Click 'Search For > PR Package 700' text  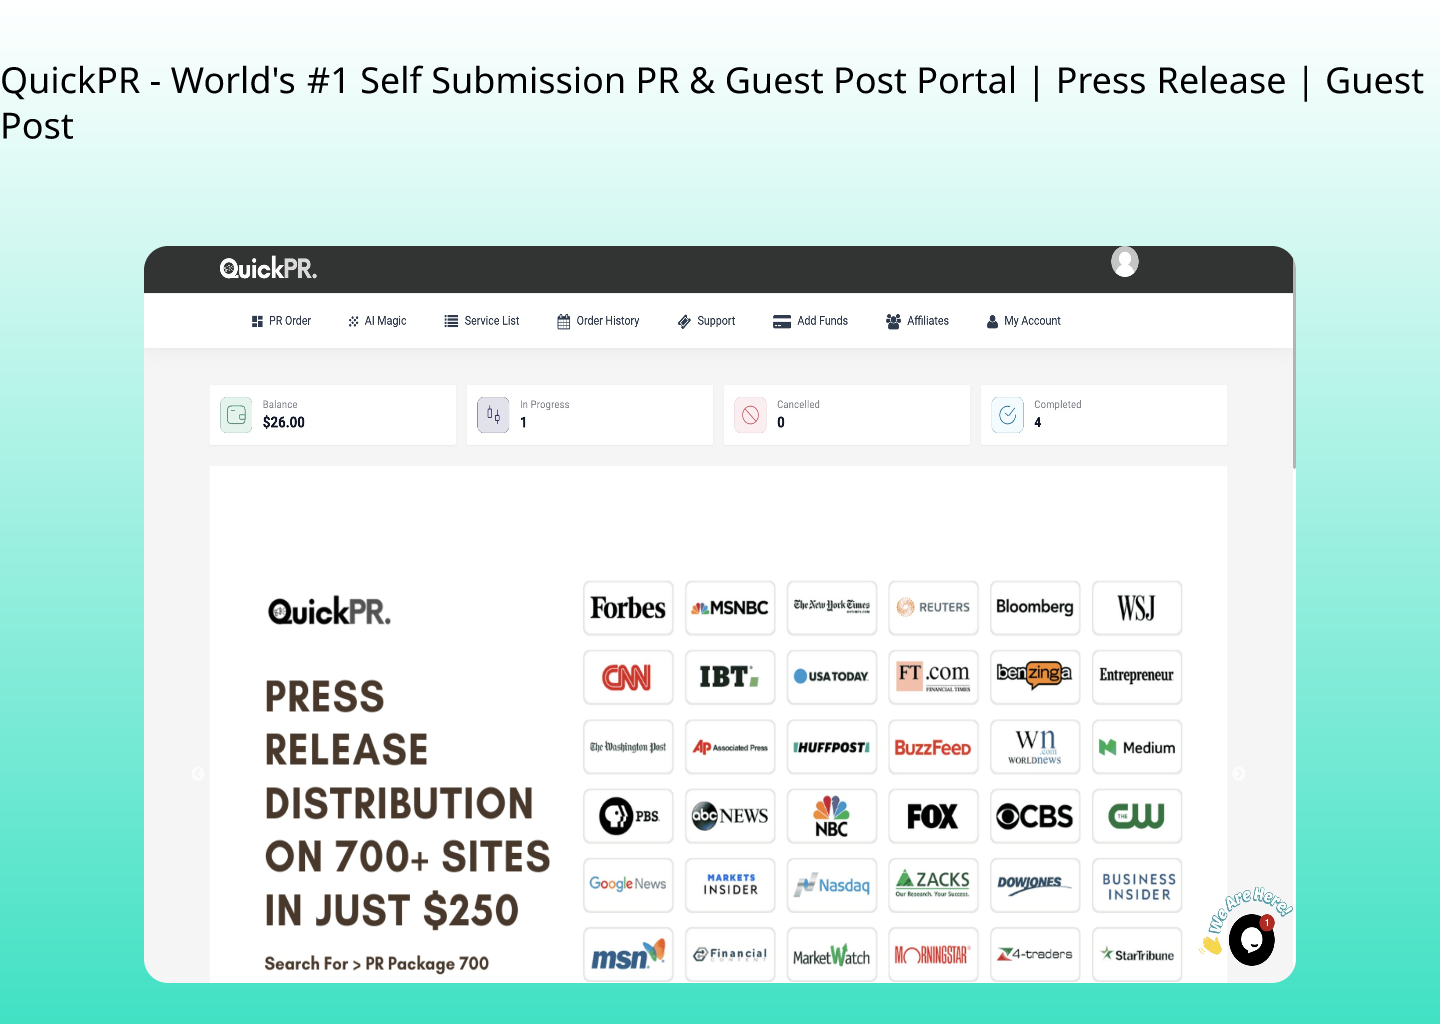click(x=376, y=964)
